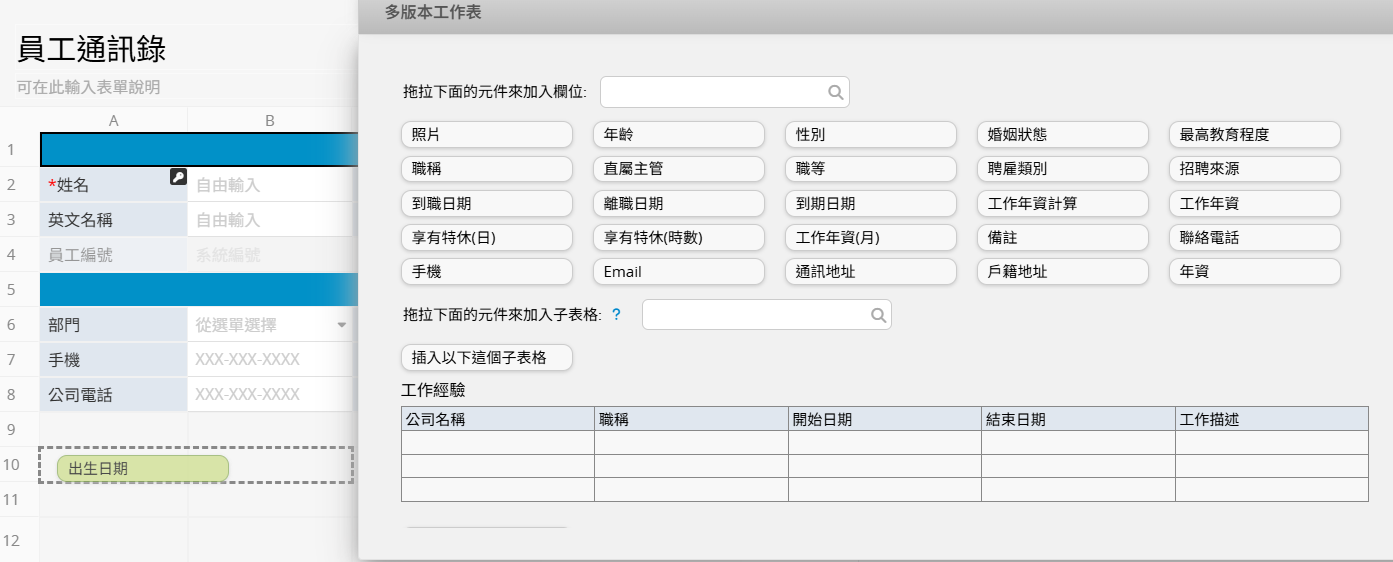Click search magnifier in field search box

(835, 93)
